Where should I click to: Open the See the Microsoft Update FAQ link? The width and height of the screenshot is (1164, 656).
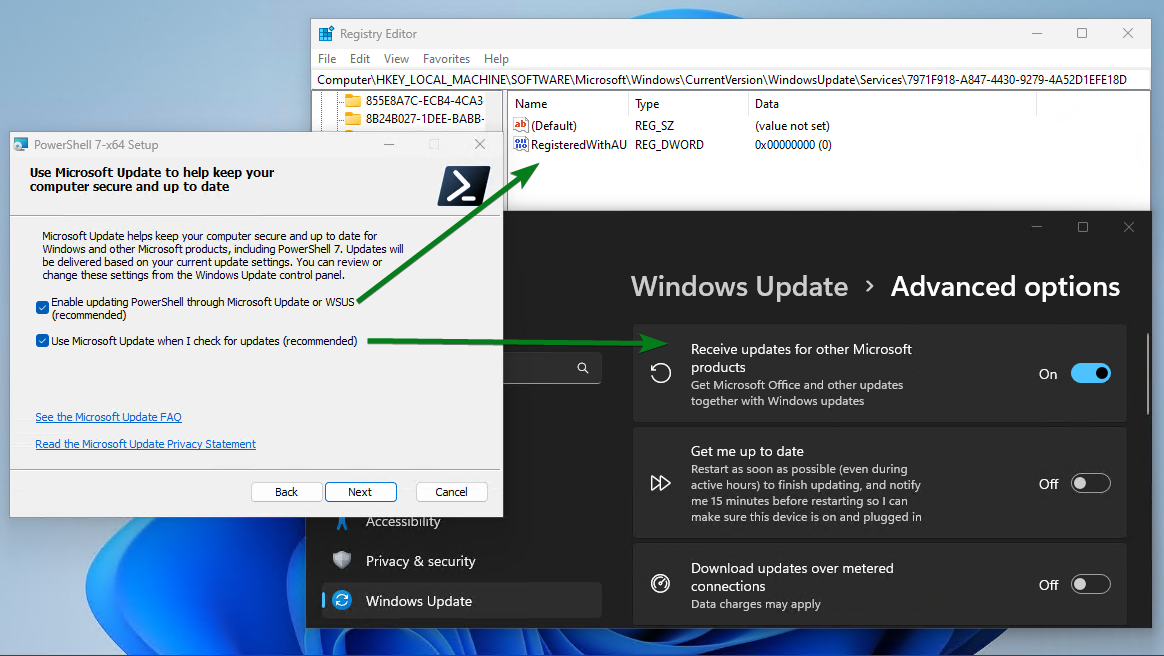108,417
